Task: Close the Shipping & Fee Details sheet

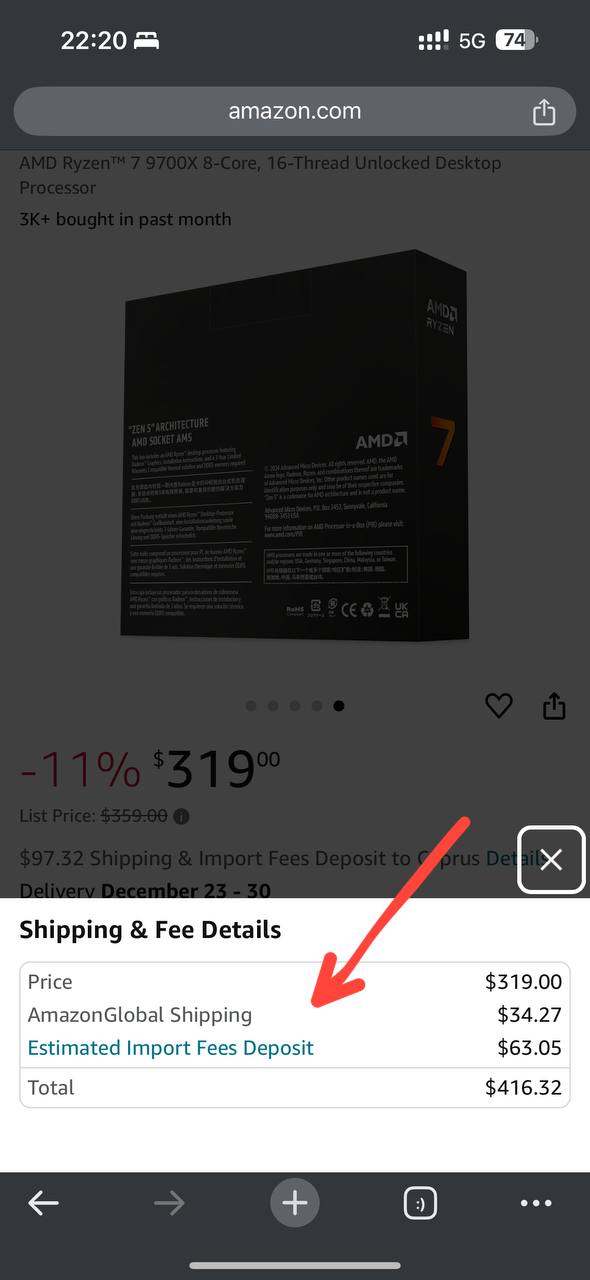Action: point(551,859)
